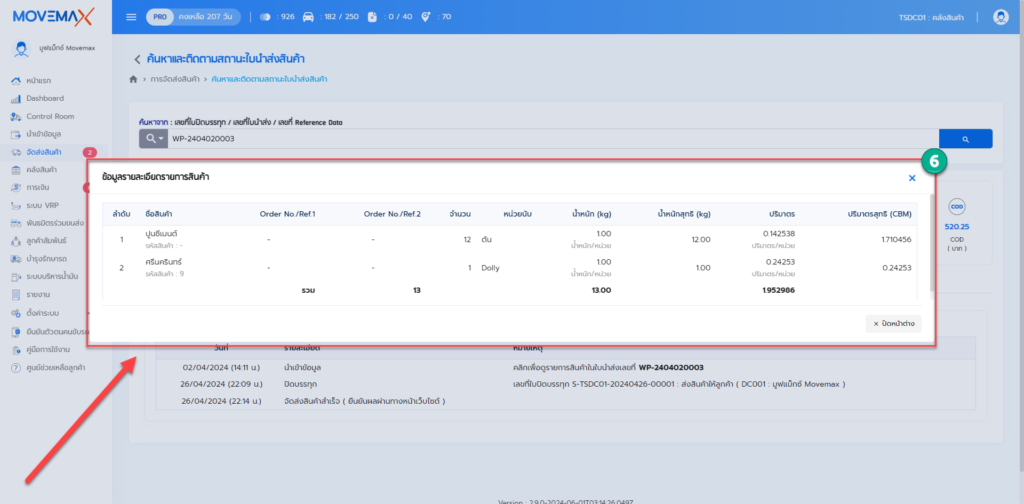Screen dimensions: 1024x504
Task: Toggle the hamburger menu in top bar
Action: pos(131,17)
